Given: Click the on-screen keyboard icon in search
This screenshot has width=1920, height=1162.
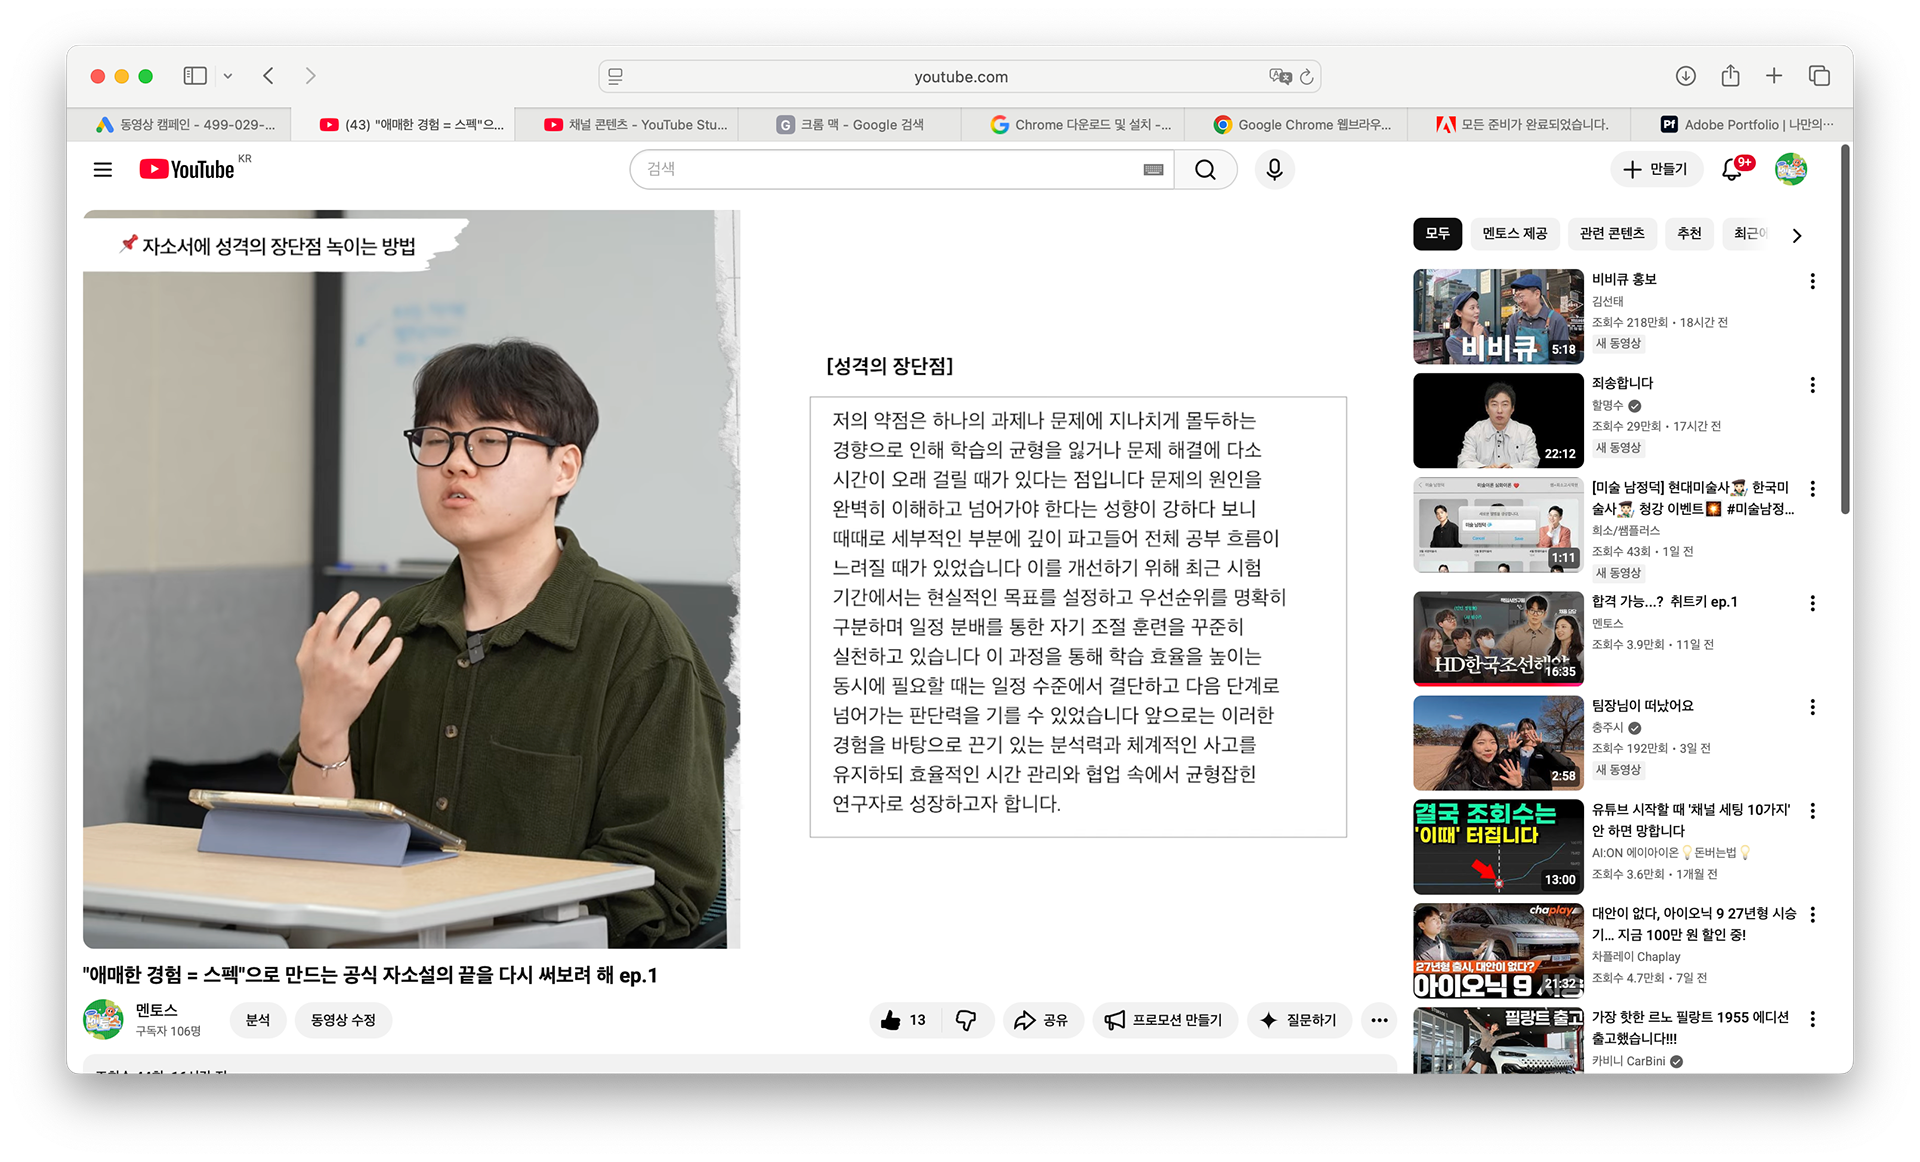Looking at the screenshot, I should tap(1153, 170).
